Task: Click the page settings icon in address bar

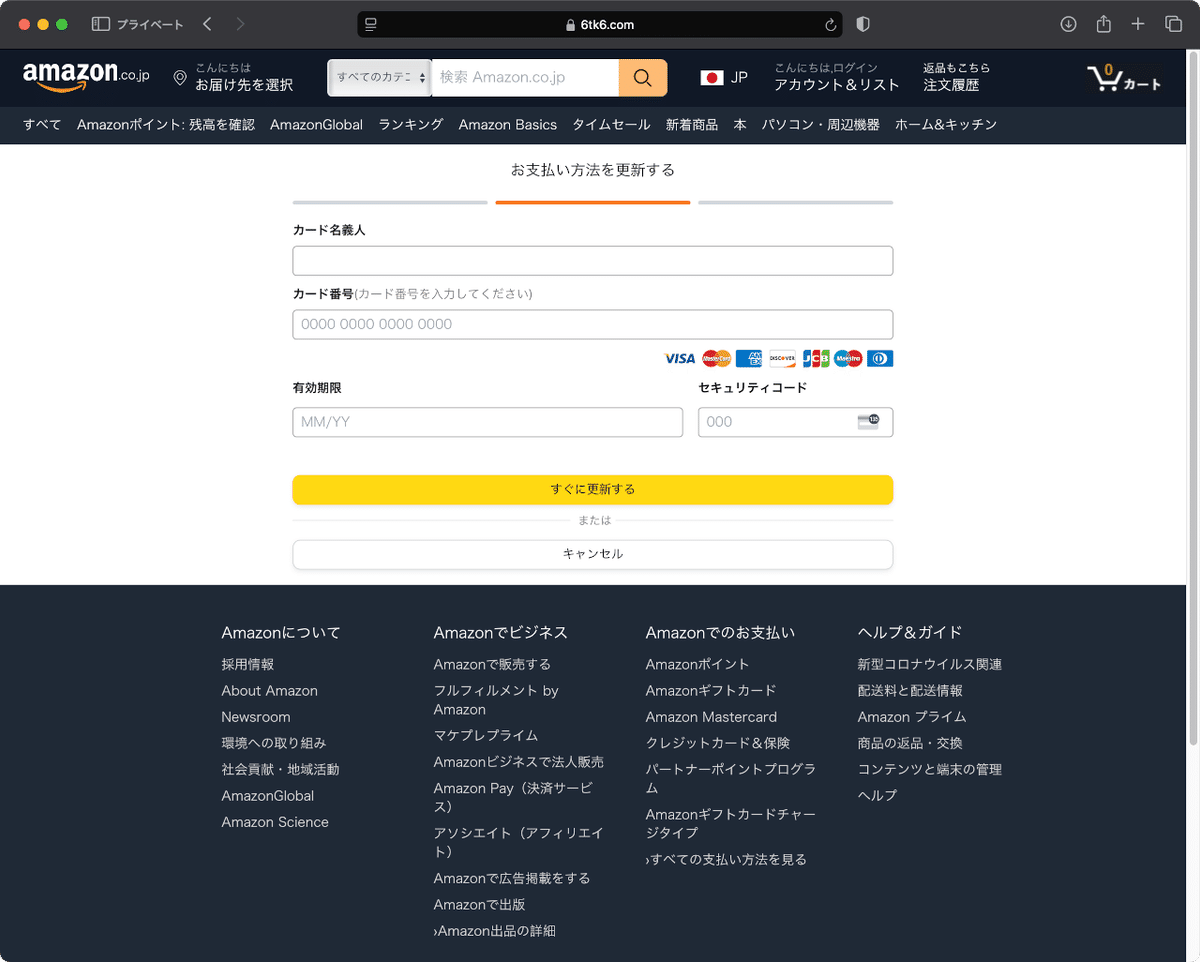Action: pyautogui.click(x=371, y=24)
